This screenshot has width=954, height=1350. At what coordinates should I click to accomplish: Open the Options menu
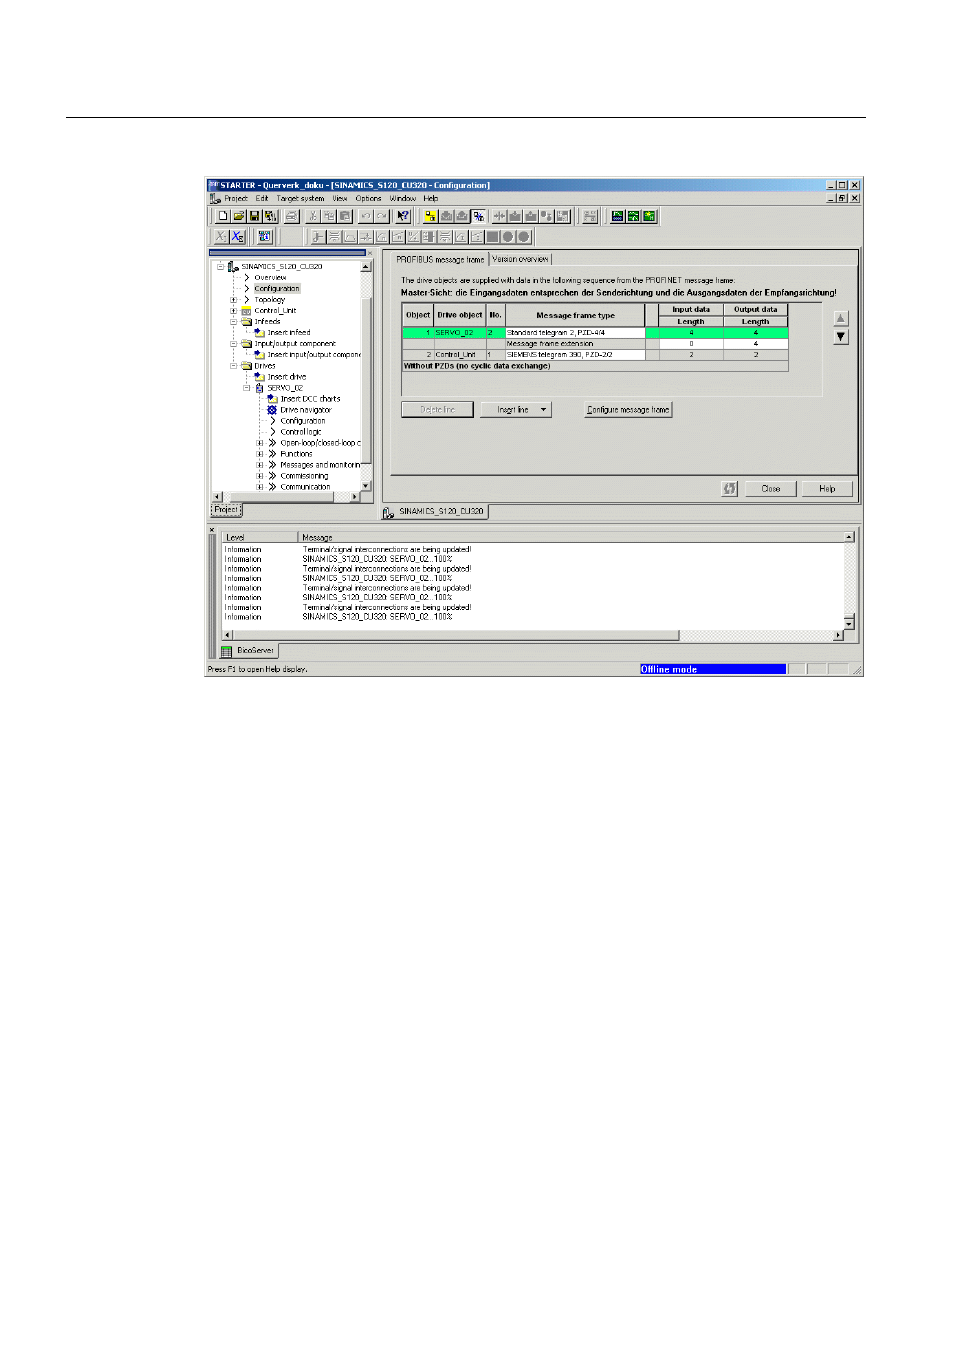tap(369, 199)
